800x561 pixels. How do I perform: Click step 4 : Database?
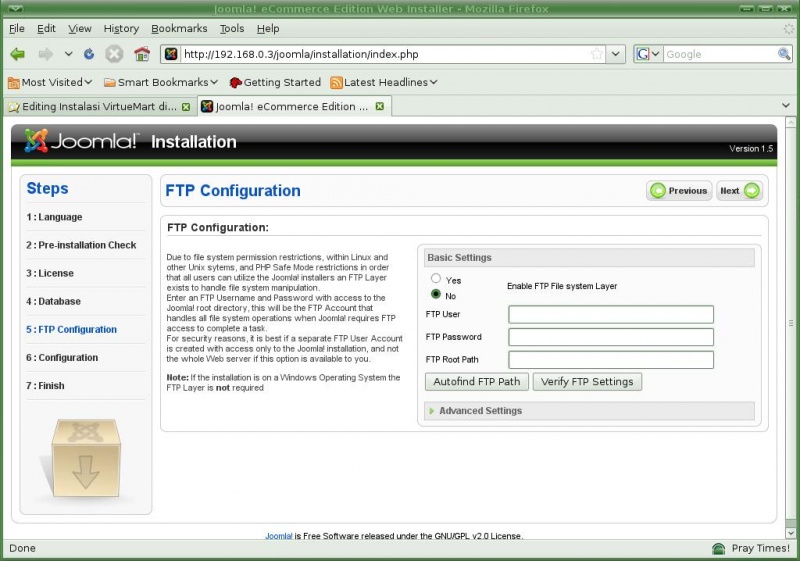click(54, 301)
